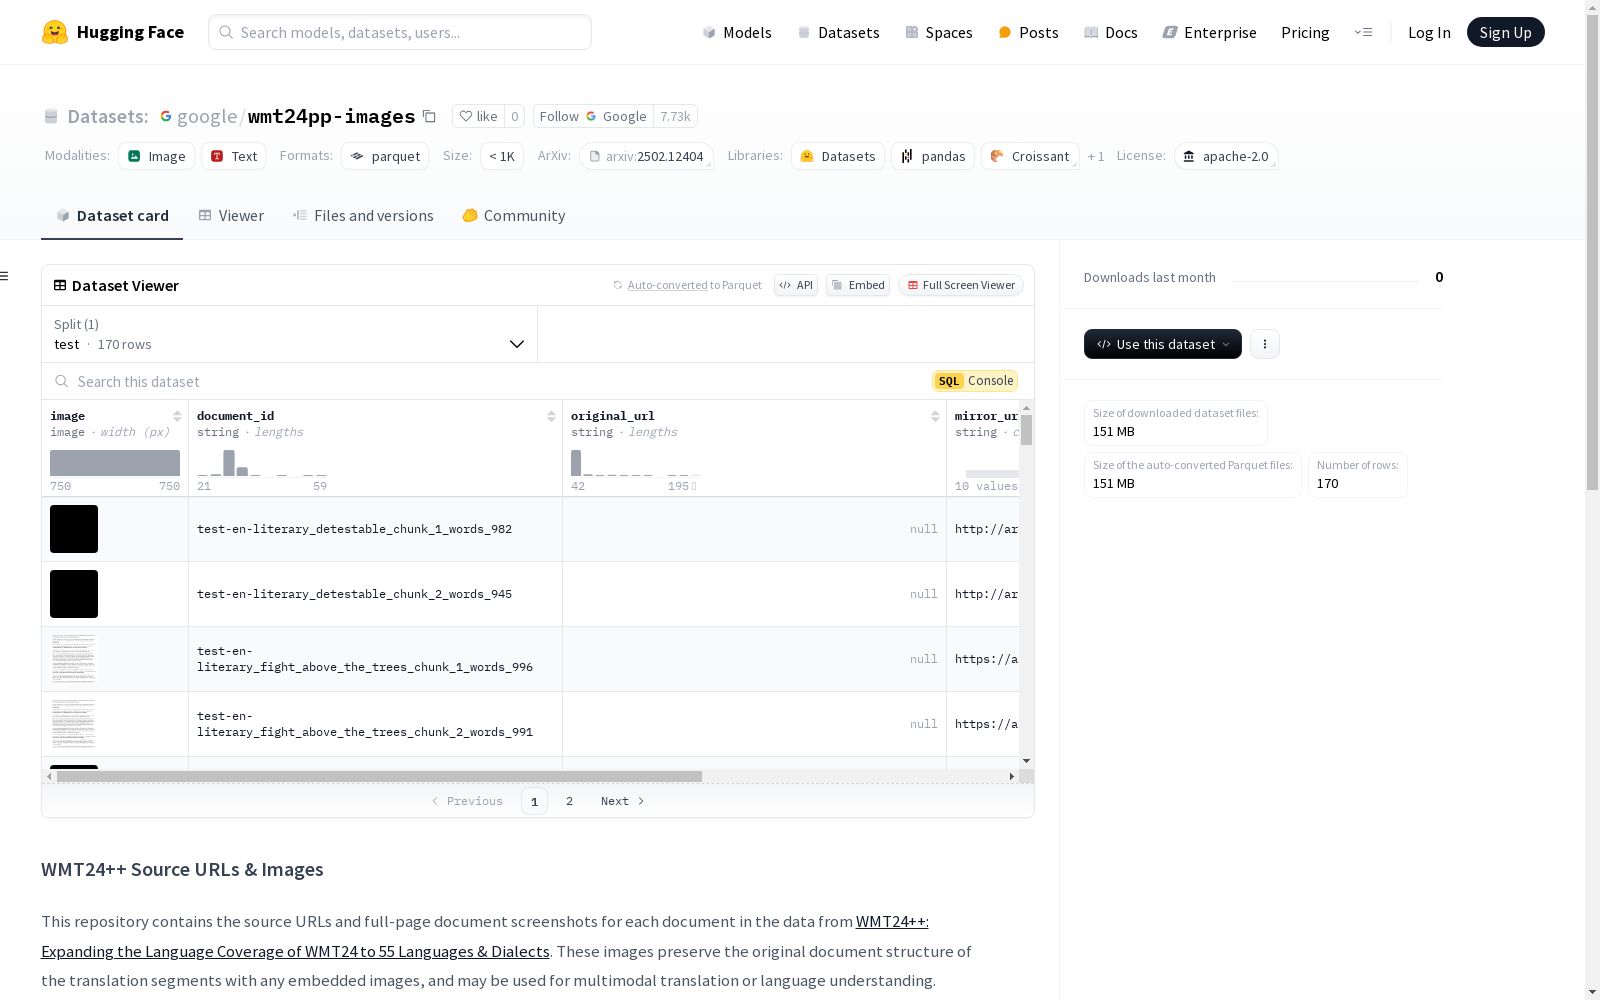Click the search models input field

(x=400, y=32)
